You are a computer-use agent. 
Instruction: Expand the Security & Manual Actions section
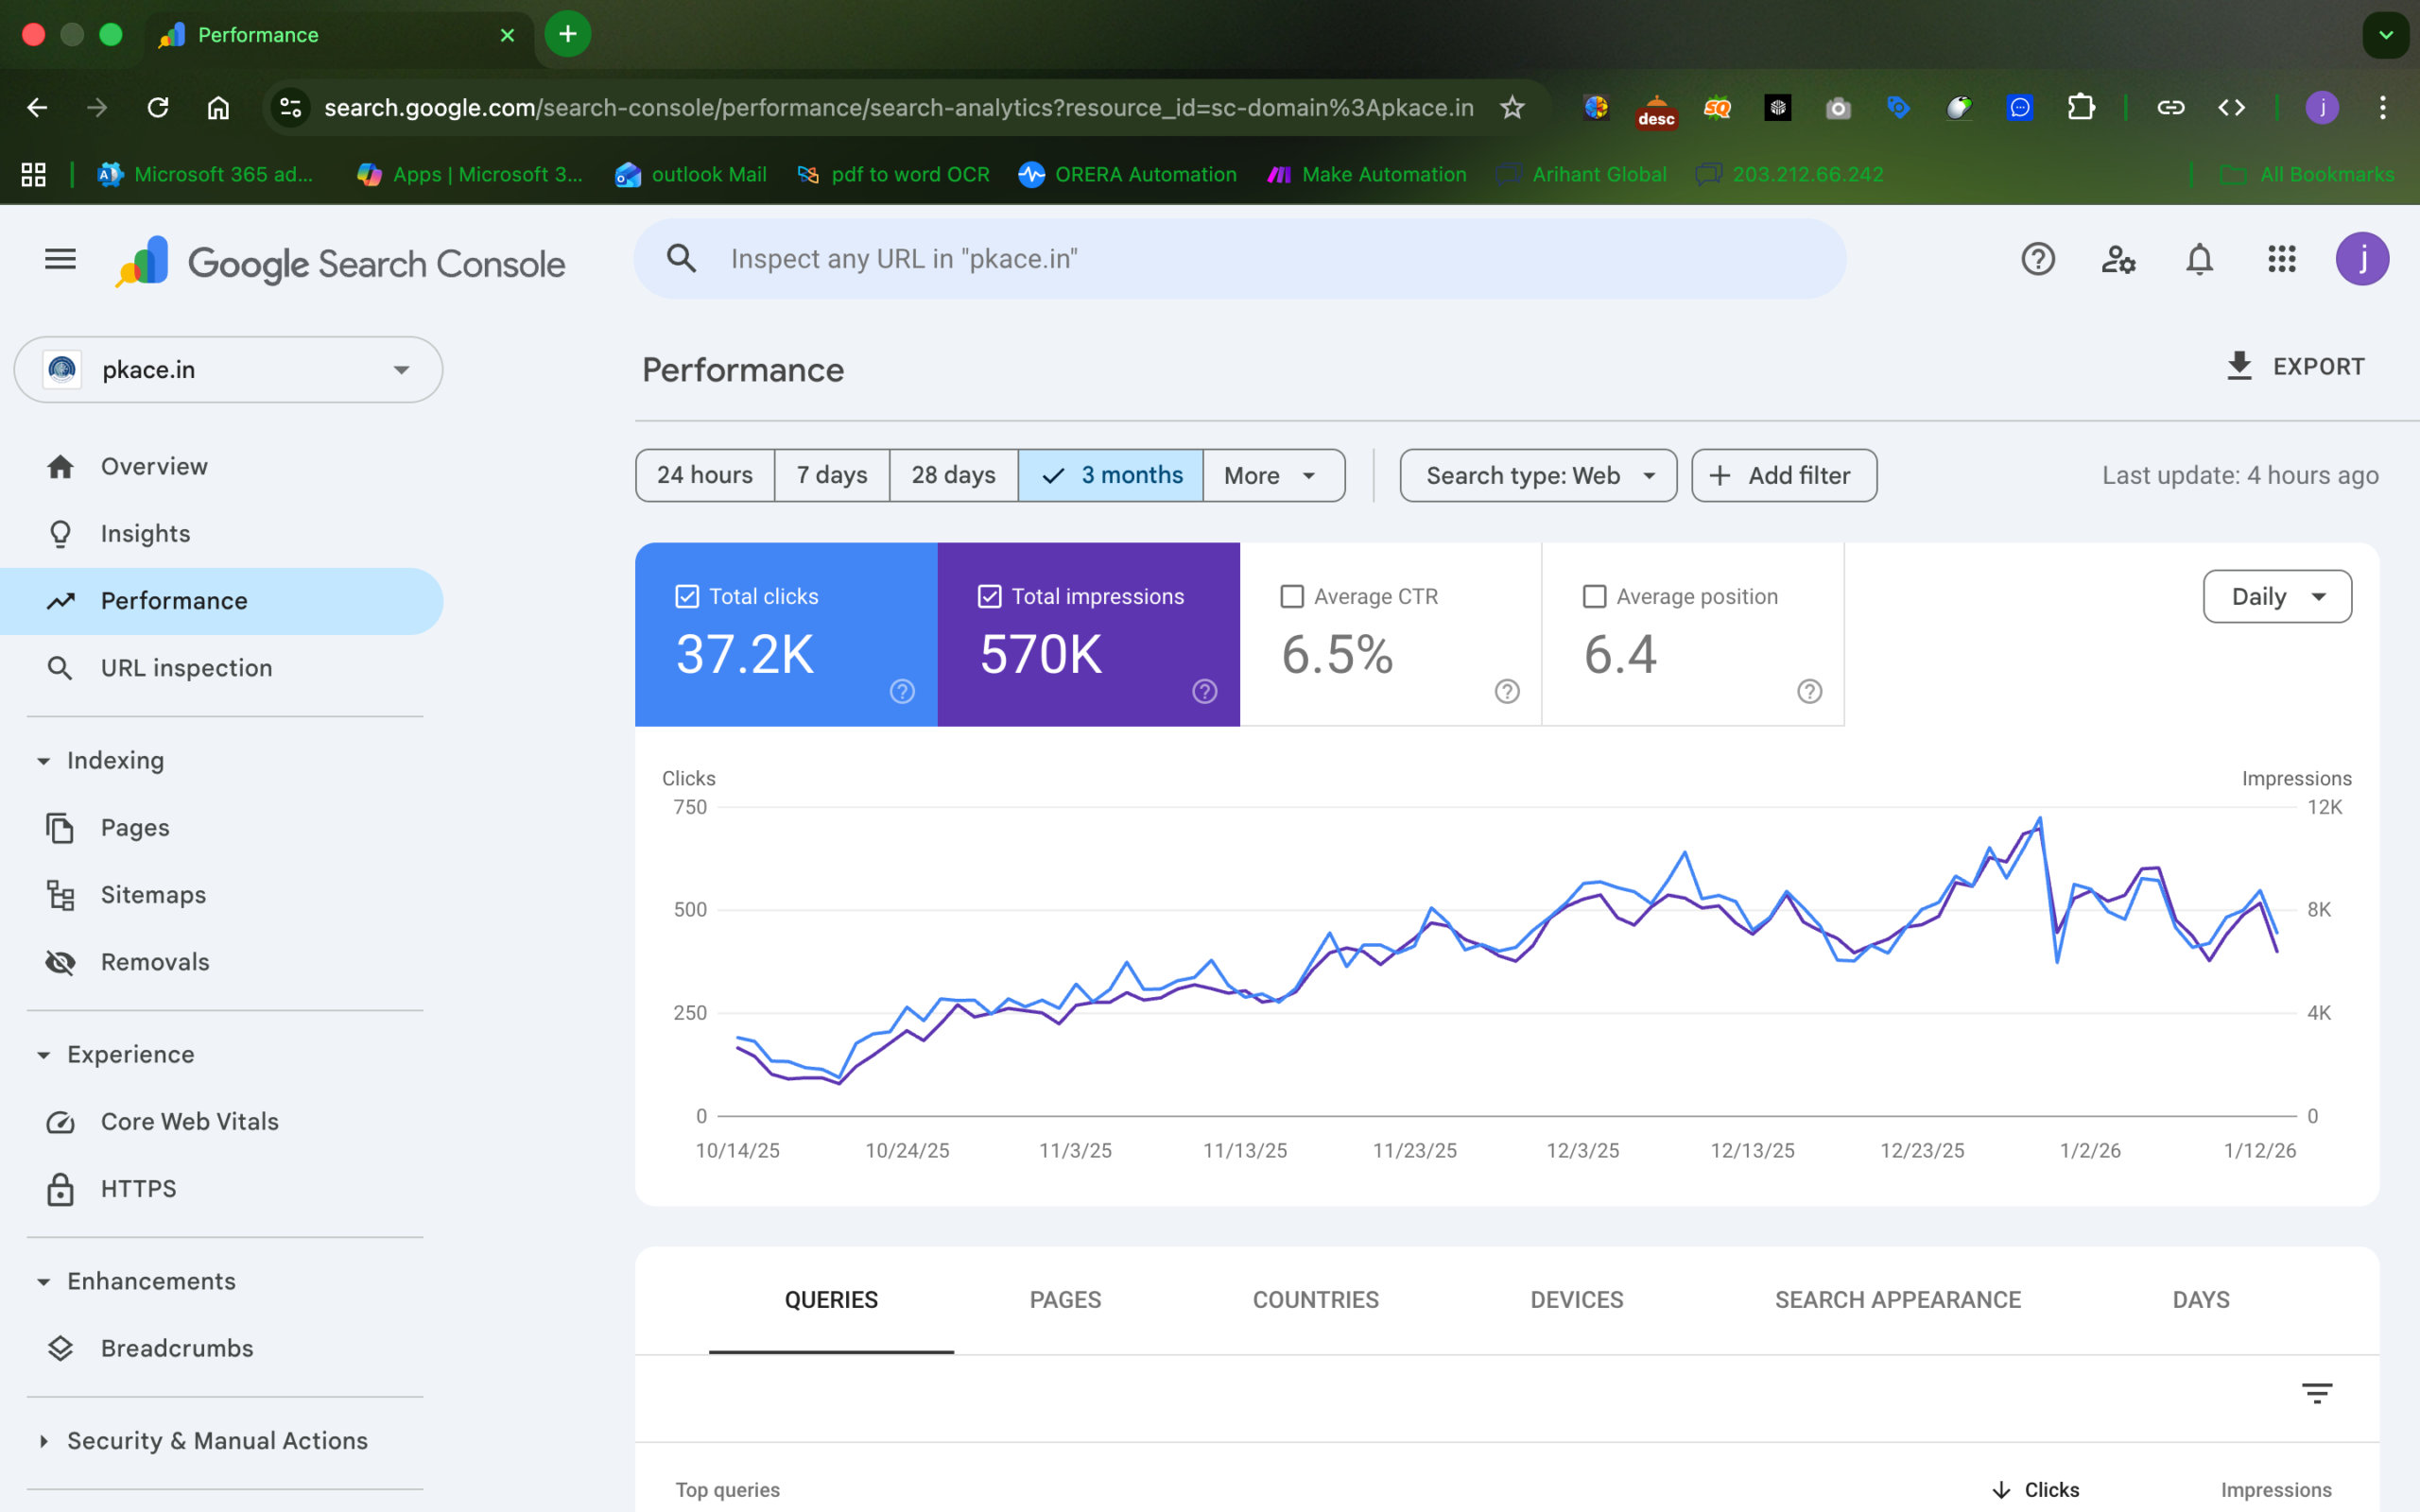tap(216, 1440)
